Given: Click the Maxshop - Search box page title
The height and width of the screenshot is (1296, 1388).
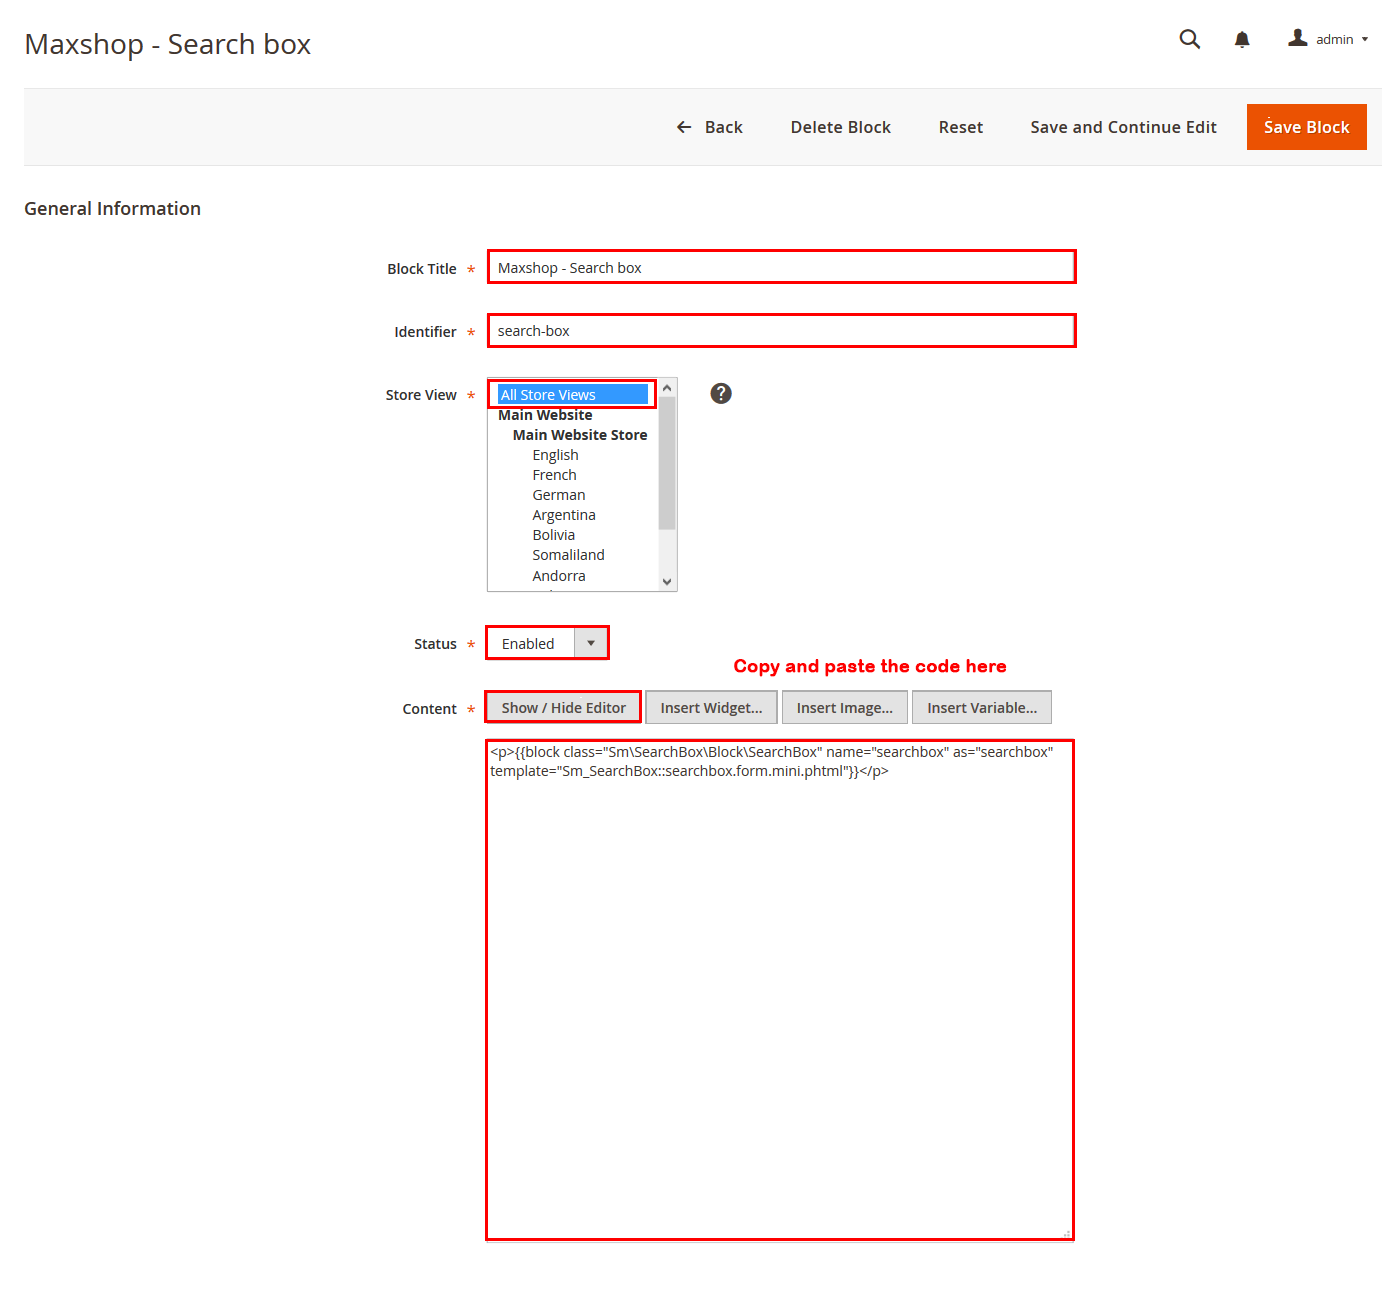Looking at the screenshot, I should [x=168, y=44].
